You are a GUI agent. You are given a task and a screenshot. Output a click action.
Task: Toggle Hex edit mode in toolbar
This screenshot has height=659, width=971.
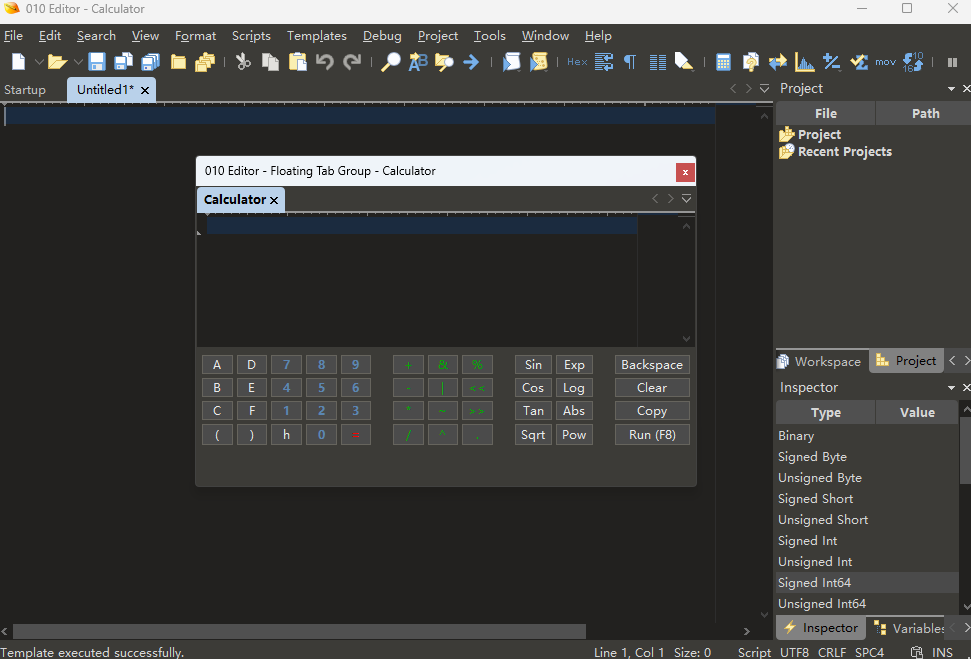(577, 61)
